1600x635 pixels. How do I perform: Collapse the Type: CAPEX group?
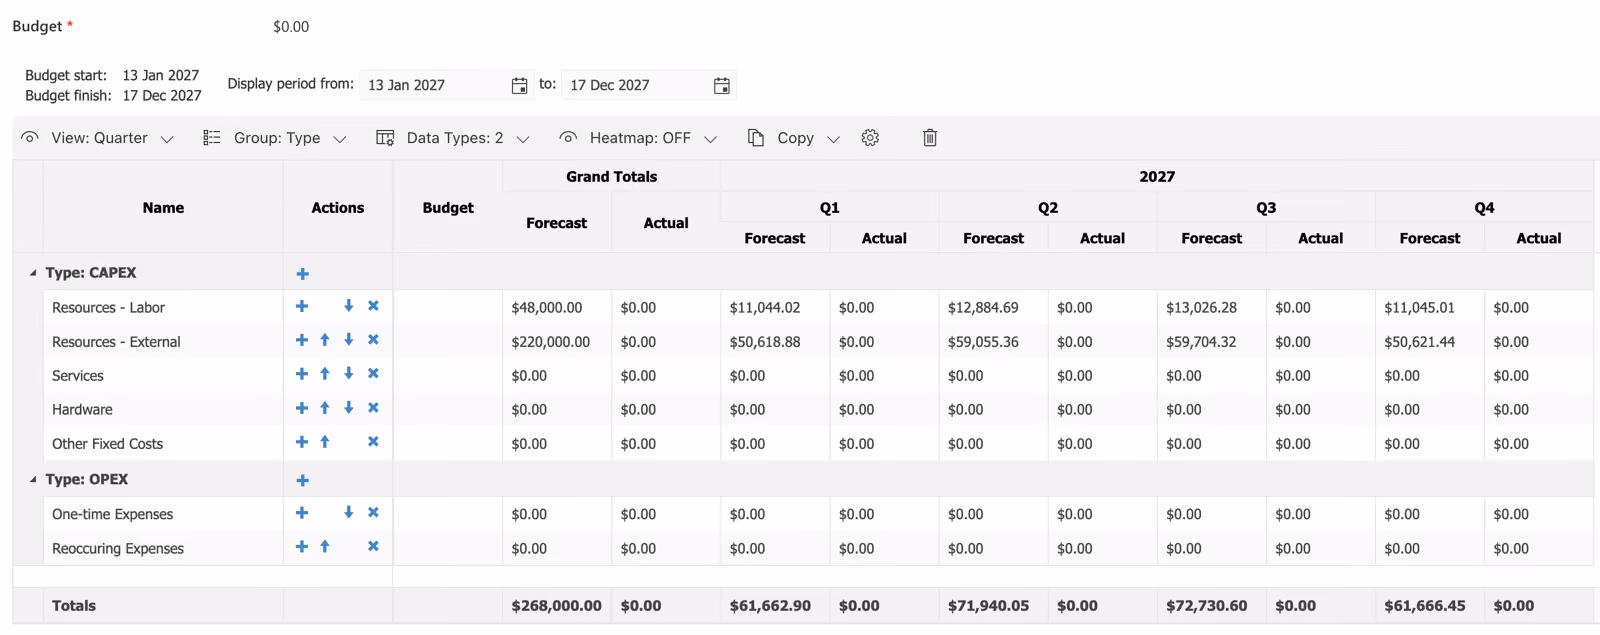[x=33, y=273]
